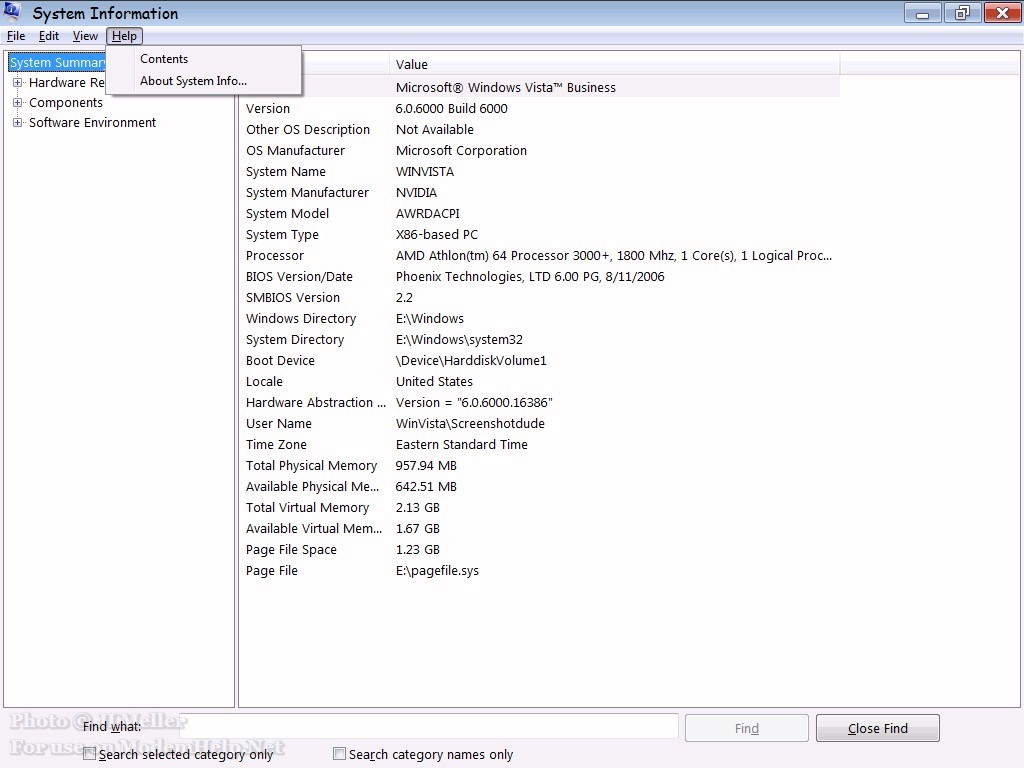This screenshot has width=1024, height=768.
Task: Enable Search selected category only
Action: click(x=89, y=754)
